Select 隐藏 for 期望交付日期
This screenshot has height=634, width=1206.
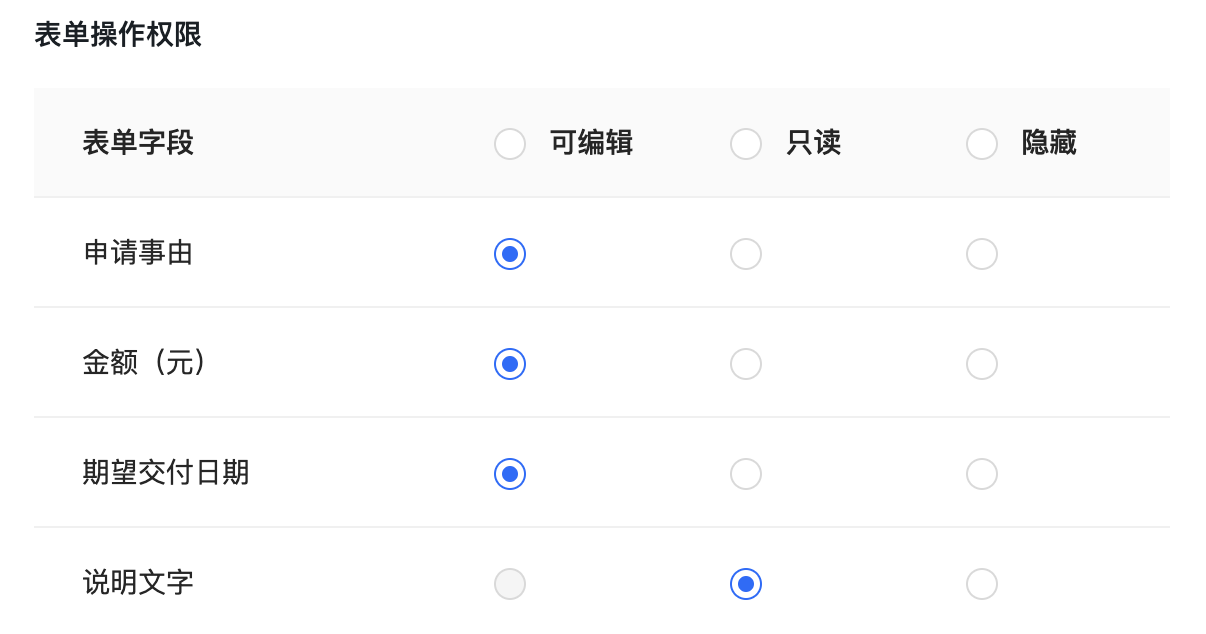pyautogui.click(x=982, y=474)
